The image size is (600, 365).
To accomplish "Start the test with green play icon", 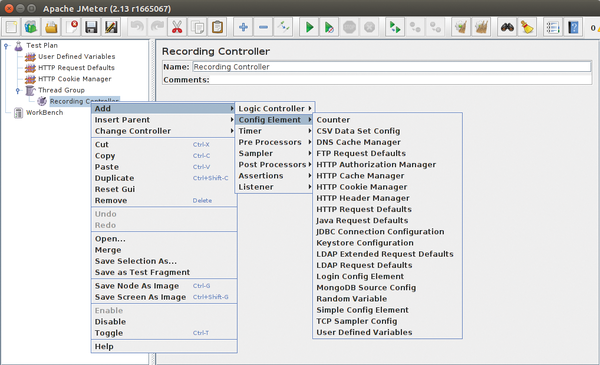I will pyautogui.click(x=309, y=27).
